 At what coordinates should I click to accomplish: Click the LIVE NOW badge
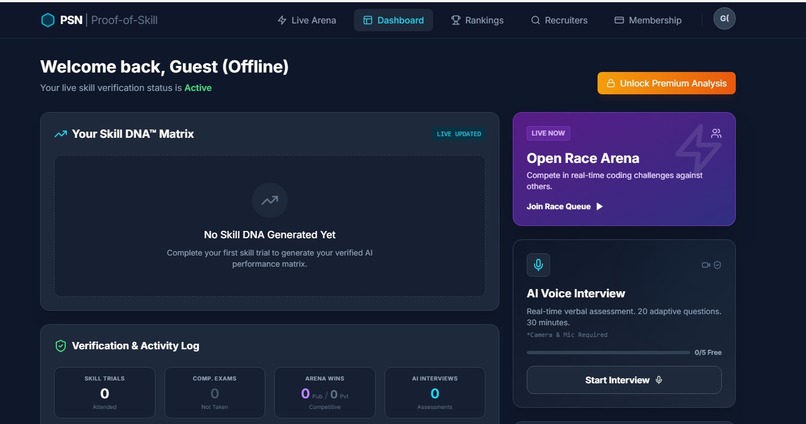[x=548, y=133]
